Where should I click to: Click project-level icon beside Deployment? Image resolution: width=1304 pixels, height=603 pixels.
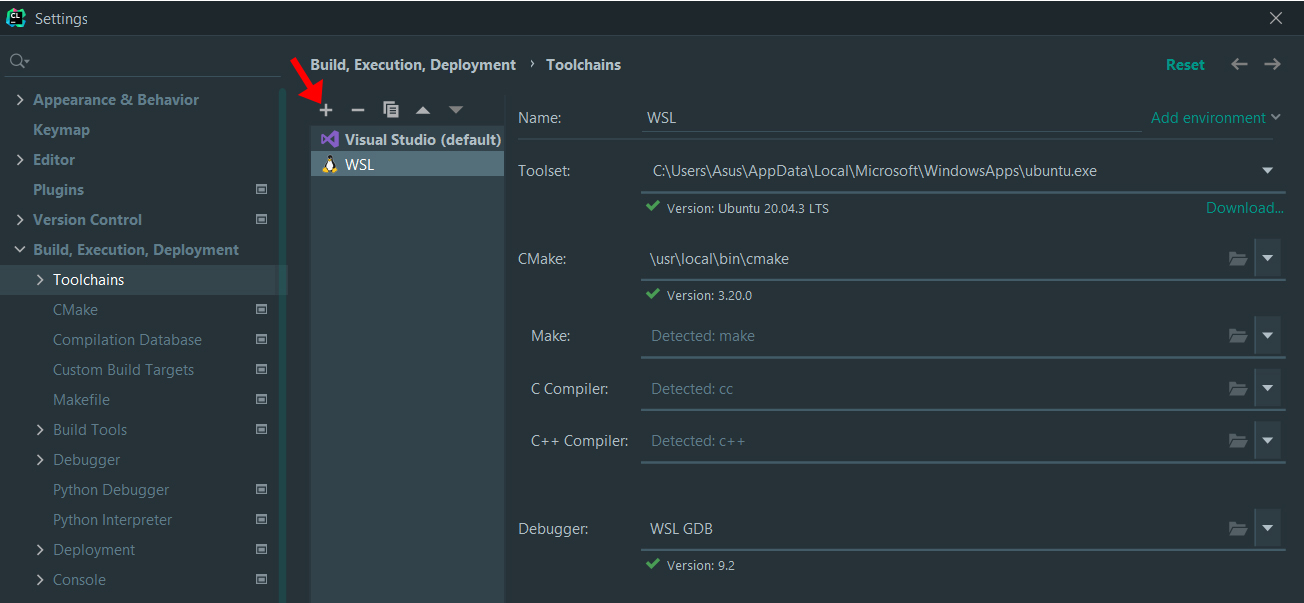point(261,549)
